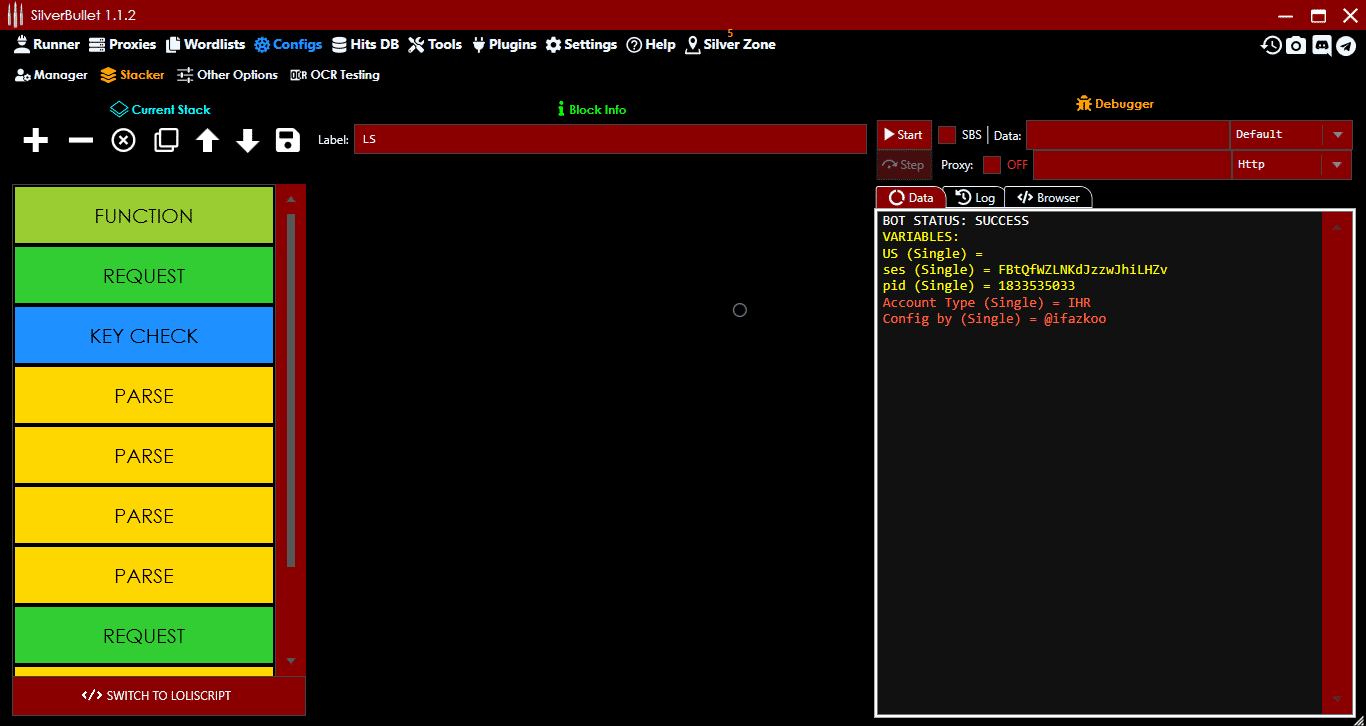This screenshot has width=1366, height=726.
Task: Open Discord via the Discord icon
Action: pos(1322,44)
